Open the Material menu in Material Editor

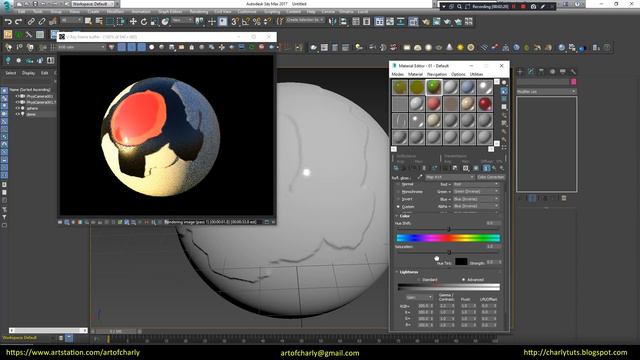(x=415, y=74)
